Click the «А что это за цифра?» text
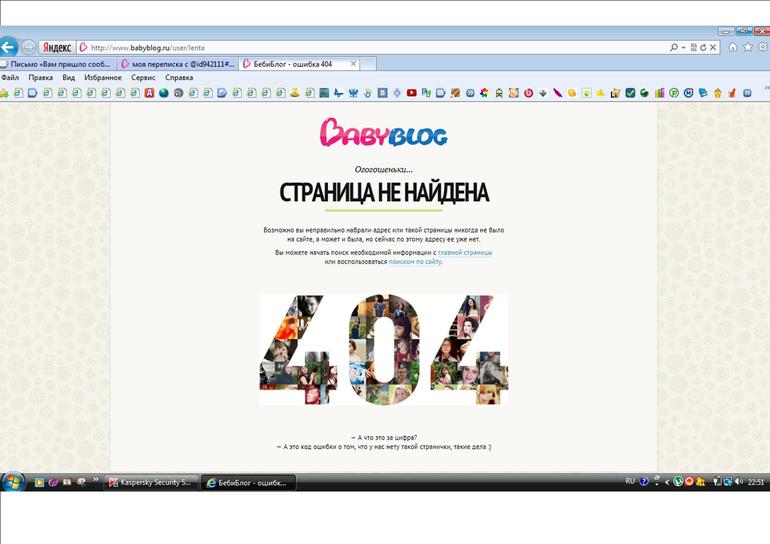Screen dimensions: 770x544 coord(387,437)
